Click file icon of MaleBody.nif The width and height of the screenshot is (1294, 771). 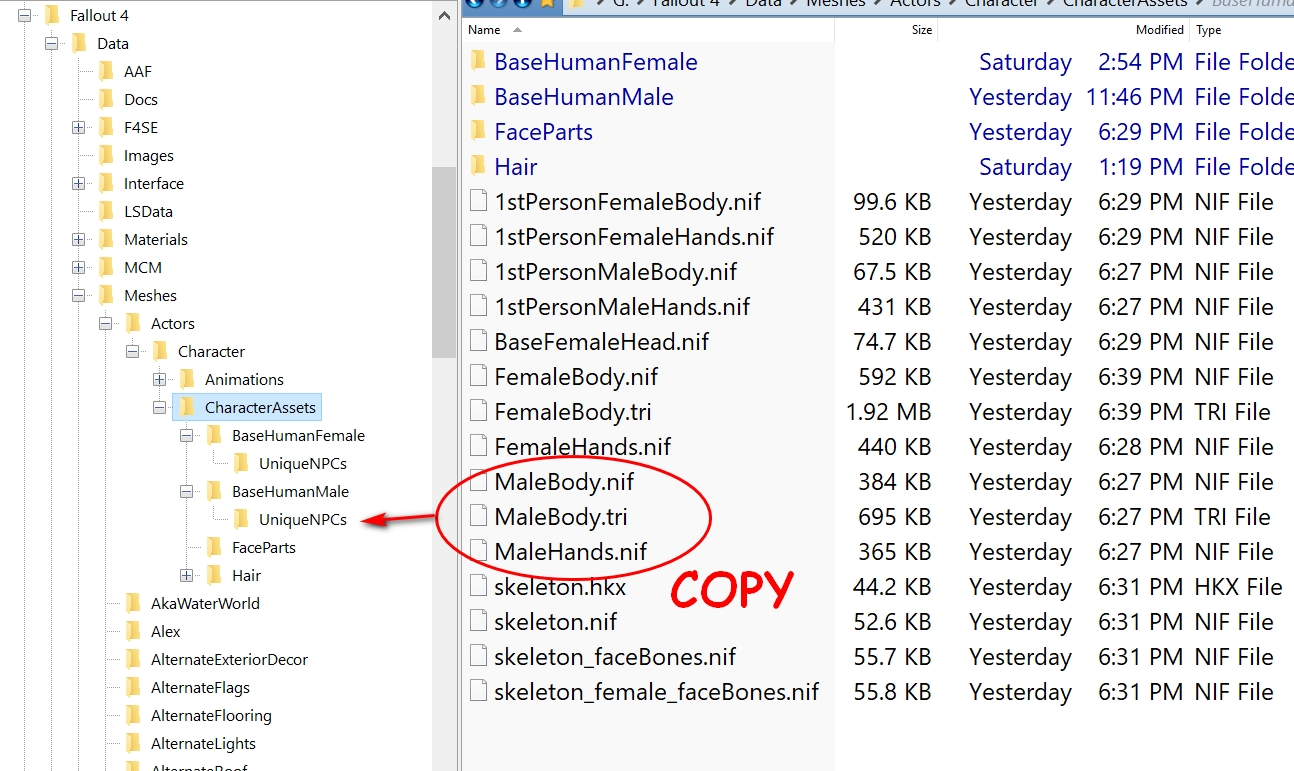(478, 481)
